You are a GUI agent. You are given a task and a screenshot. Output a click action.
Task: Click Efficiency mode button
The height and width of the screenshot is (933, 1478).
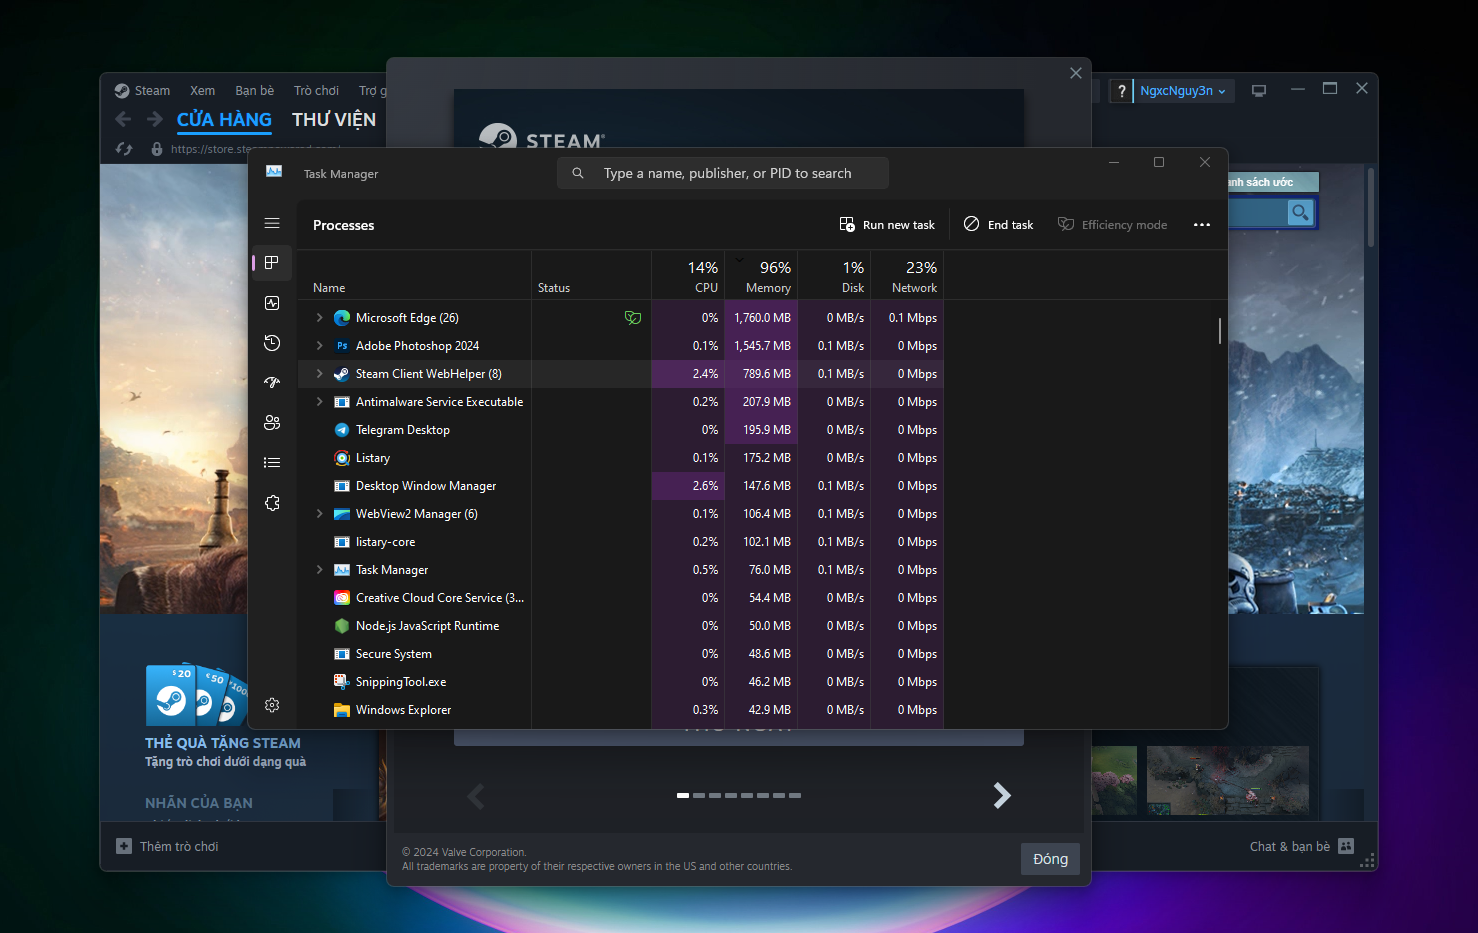coord(1112,225)
